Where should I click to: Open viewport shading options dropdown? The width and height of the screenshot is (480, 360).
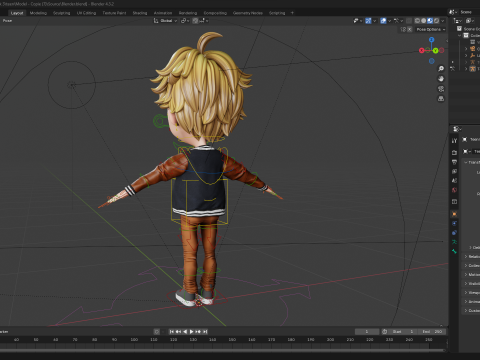tap(443, 21)
